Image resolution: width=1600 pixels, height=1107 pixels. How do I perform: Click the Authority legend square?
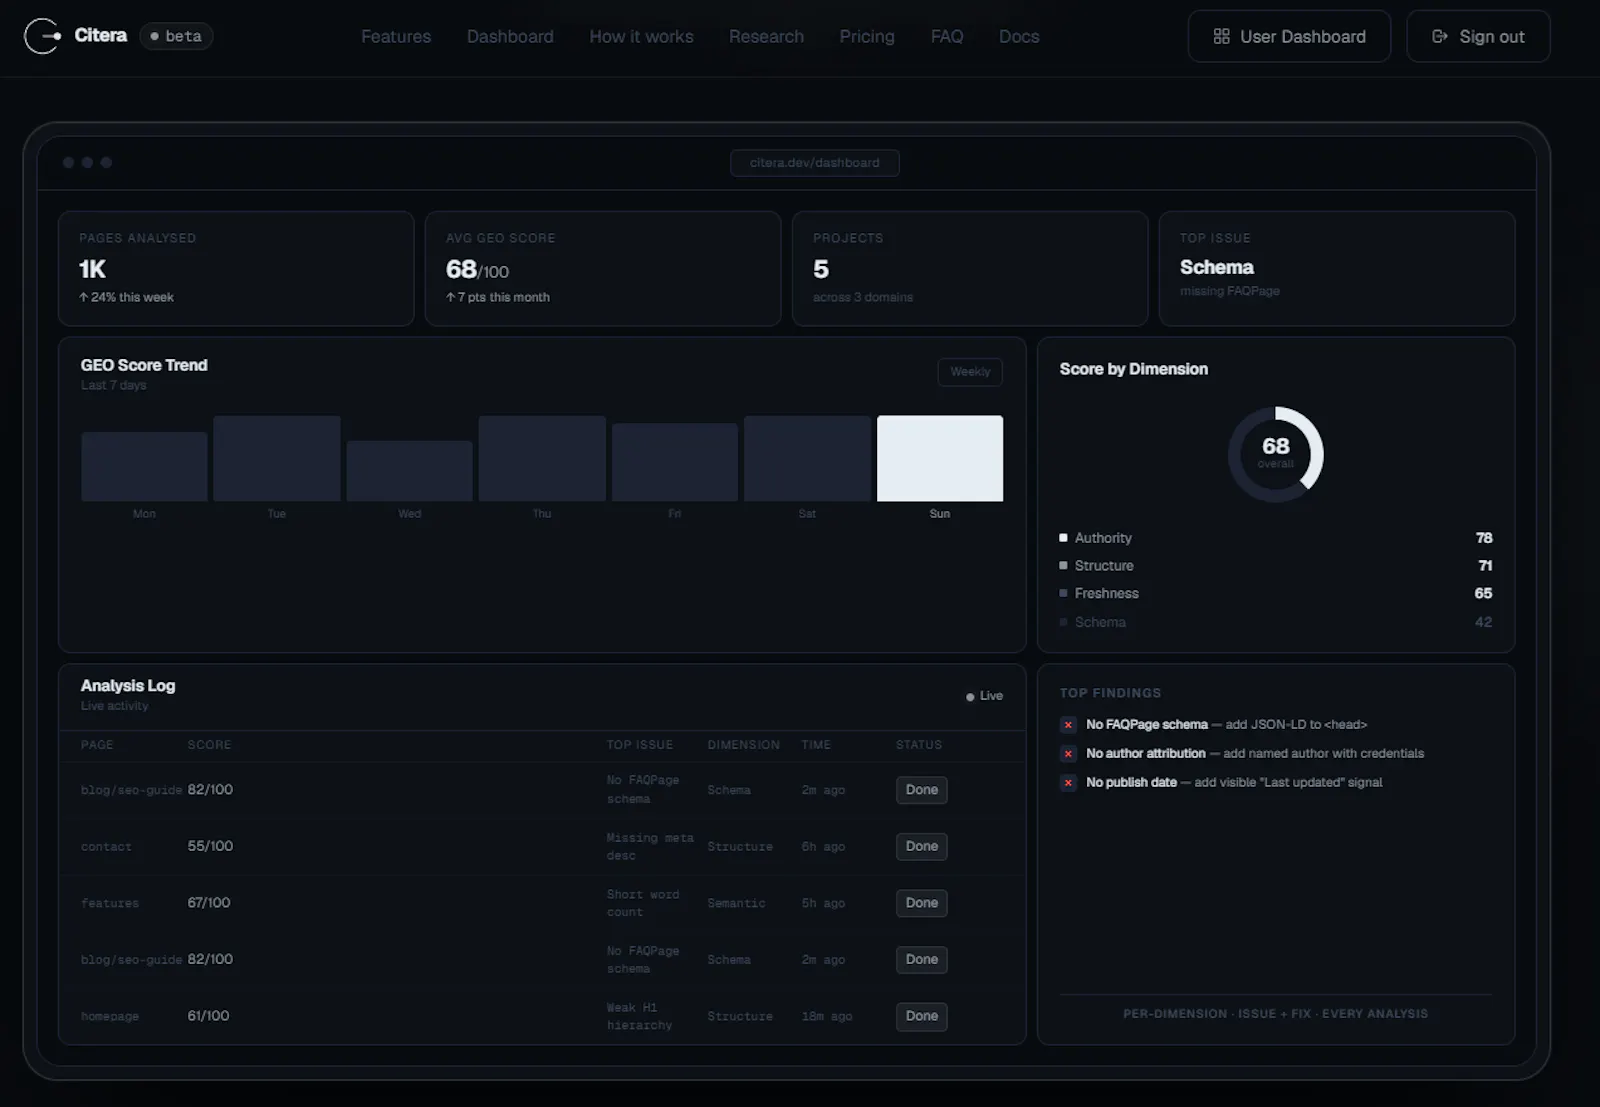[x=1063, y=538]
